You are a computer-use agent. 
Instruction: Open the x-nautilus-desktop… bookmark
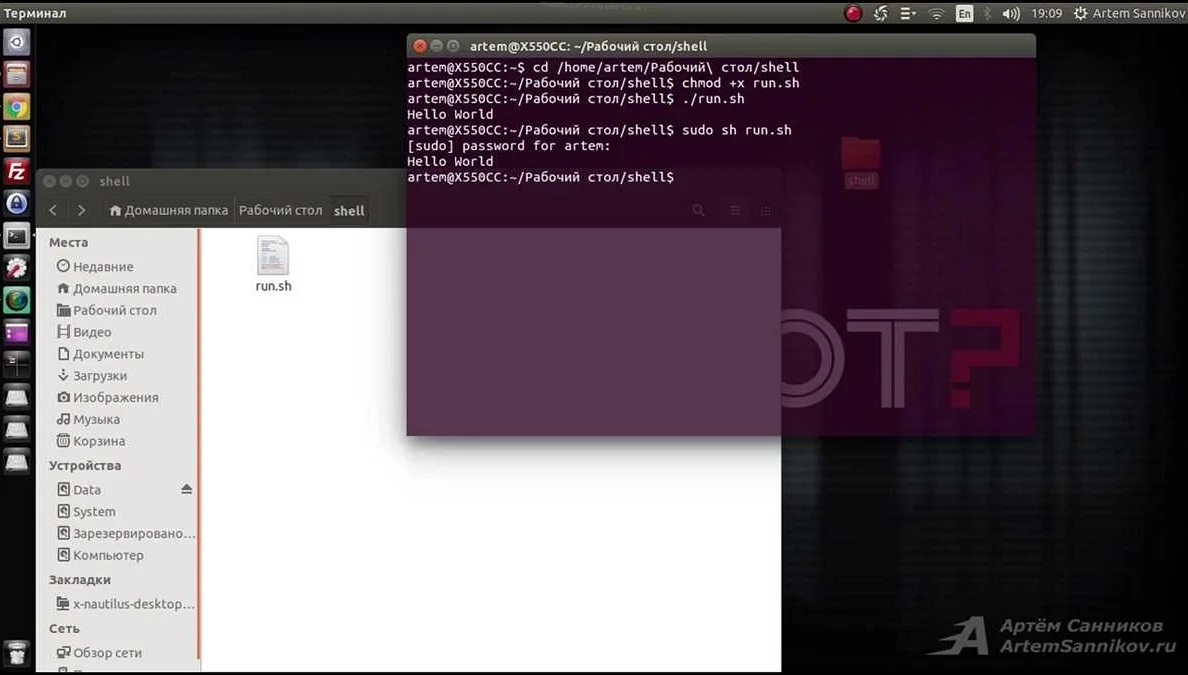pyautogui.click(x=126, y=605)
